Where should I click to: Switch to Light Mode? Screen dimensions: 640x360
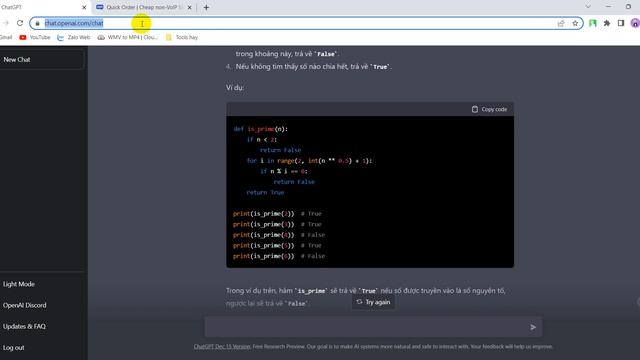coord(19,284)
